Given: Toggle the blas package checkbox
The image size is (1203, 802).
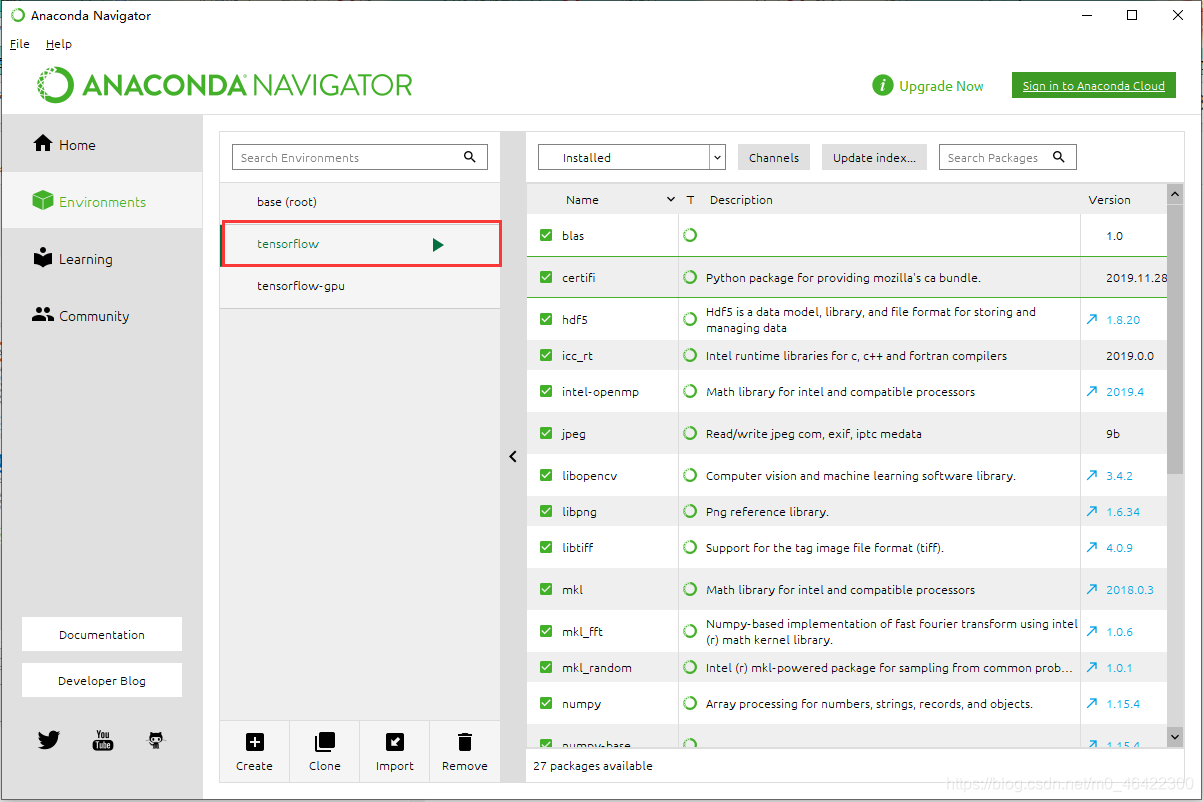Looking at the screenshot, I should (546, 235).
